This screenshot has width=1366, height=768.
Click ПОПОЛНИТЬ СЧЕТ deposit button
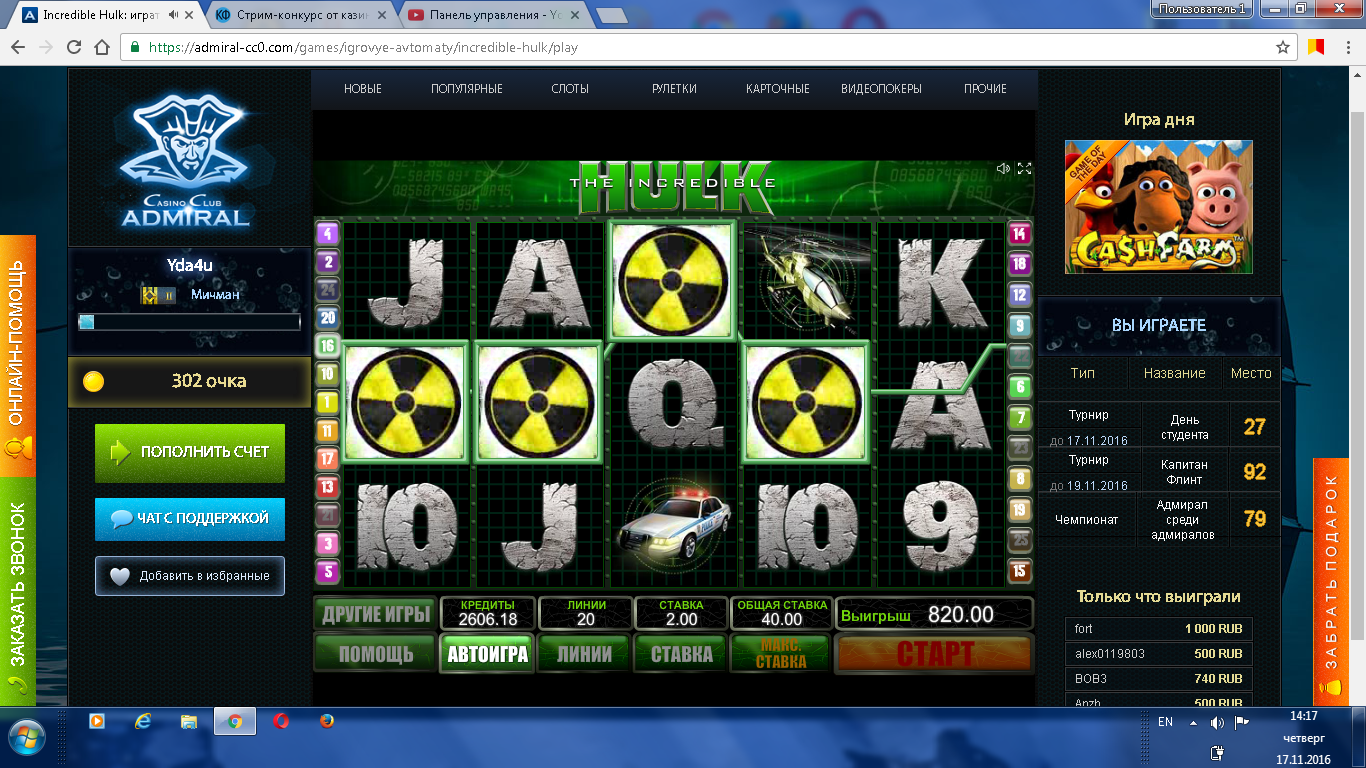(x=190, y=452)
